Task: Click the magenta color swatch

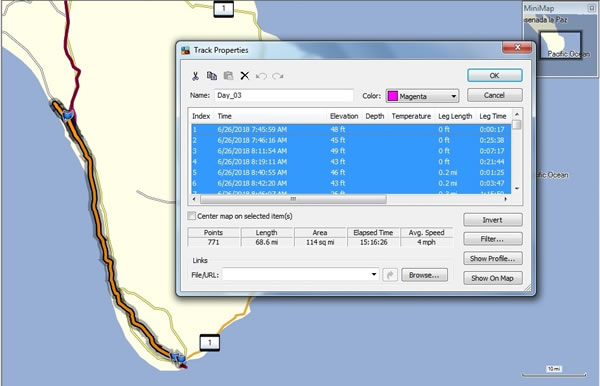Action: [x=393, y=96]
